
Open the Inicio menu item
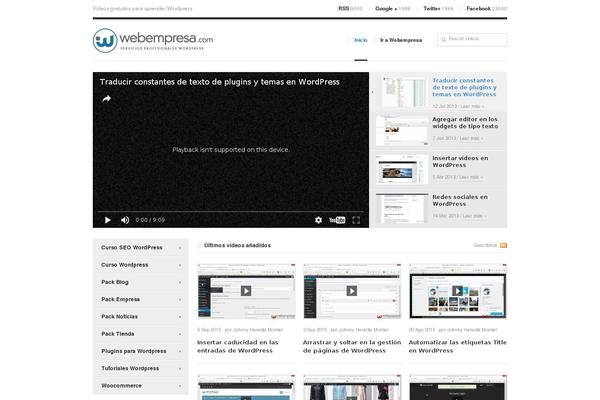tap(361, 40)
